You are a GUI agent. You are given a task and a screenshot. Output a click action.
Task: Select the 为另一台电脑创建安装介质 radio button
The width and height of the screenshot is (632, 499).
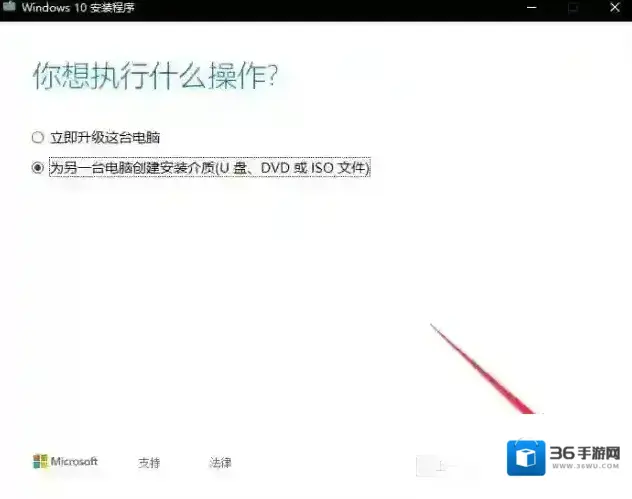click(38, 169)
